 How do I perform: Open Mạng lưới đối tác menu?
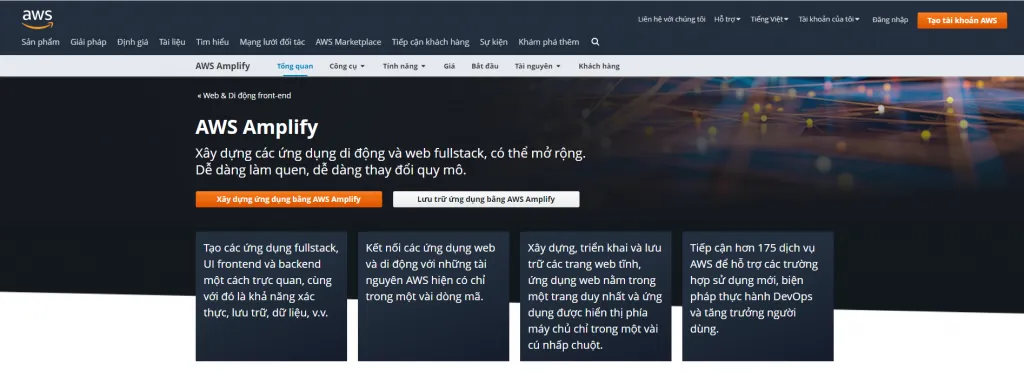click(x=272, y=42)
